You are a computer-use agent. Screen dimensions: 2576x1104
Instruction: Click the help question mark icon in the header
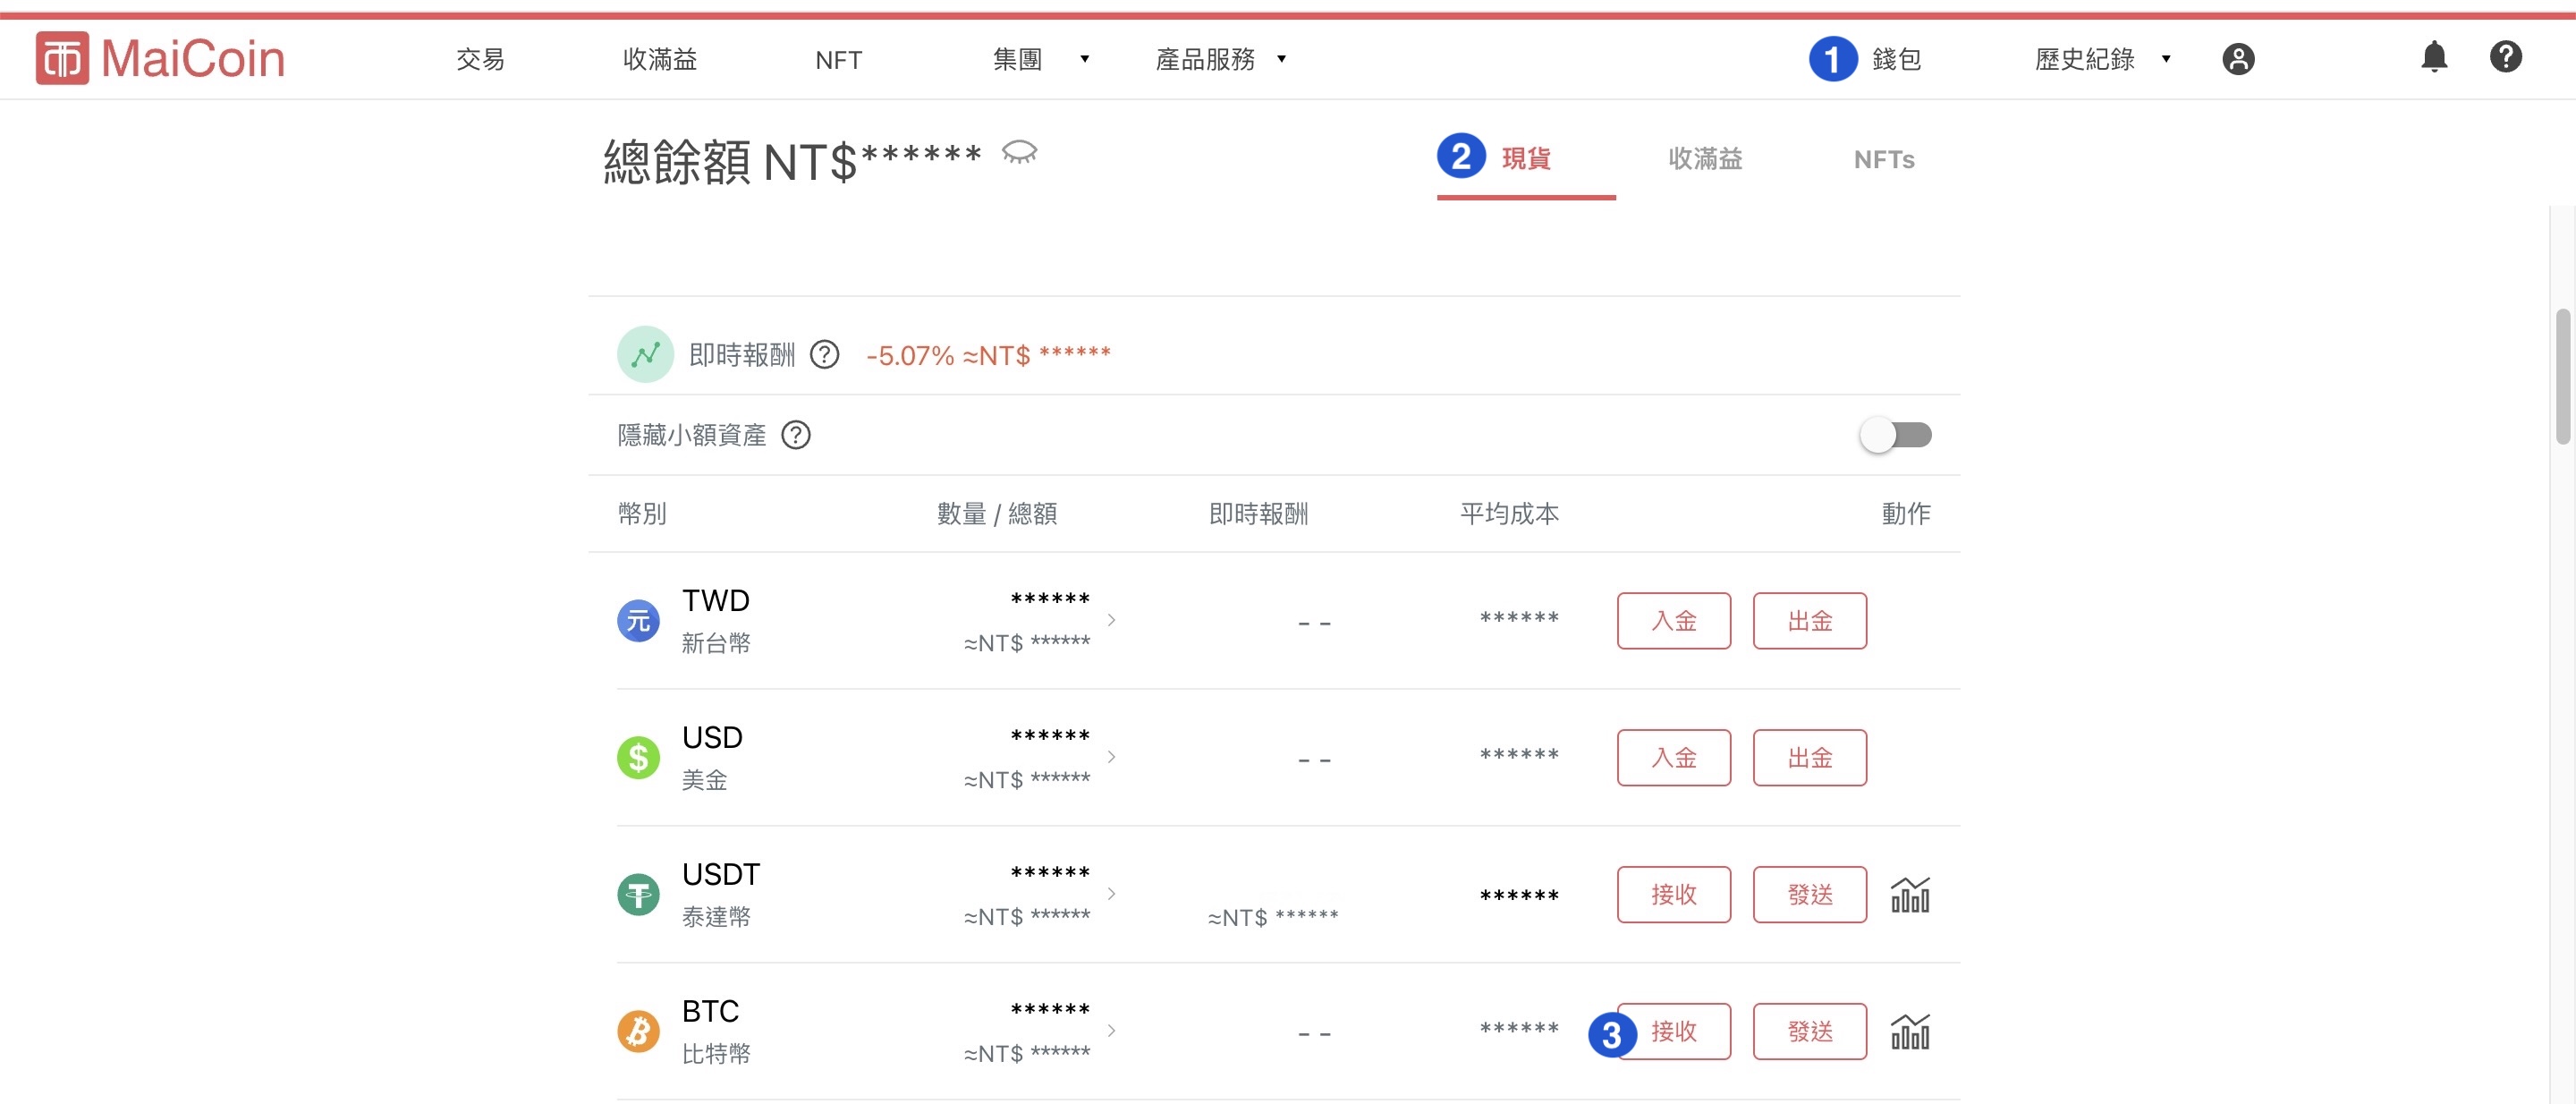pos(2505,57)
